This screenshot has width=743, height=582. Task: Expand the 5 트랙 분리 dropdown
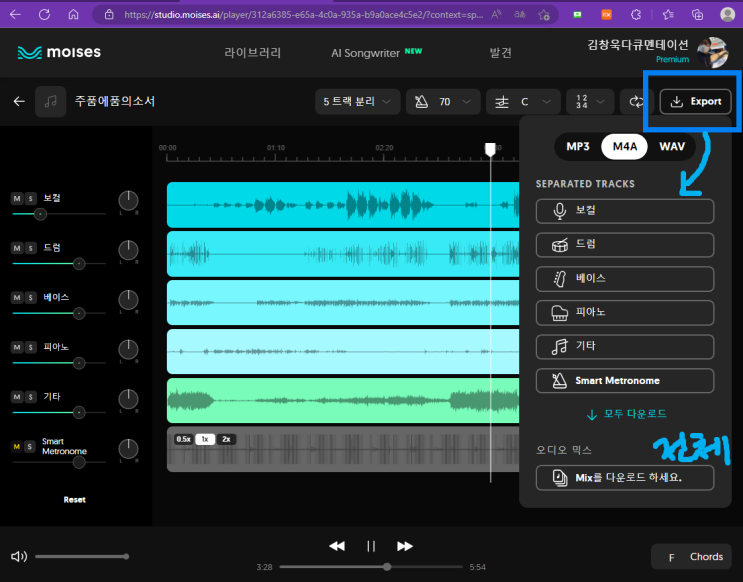[357, 101]
